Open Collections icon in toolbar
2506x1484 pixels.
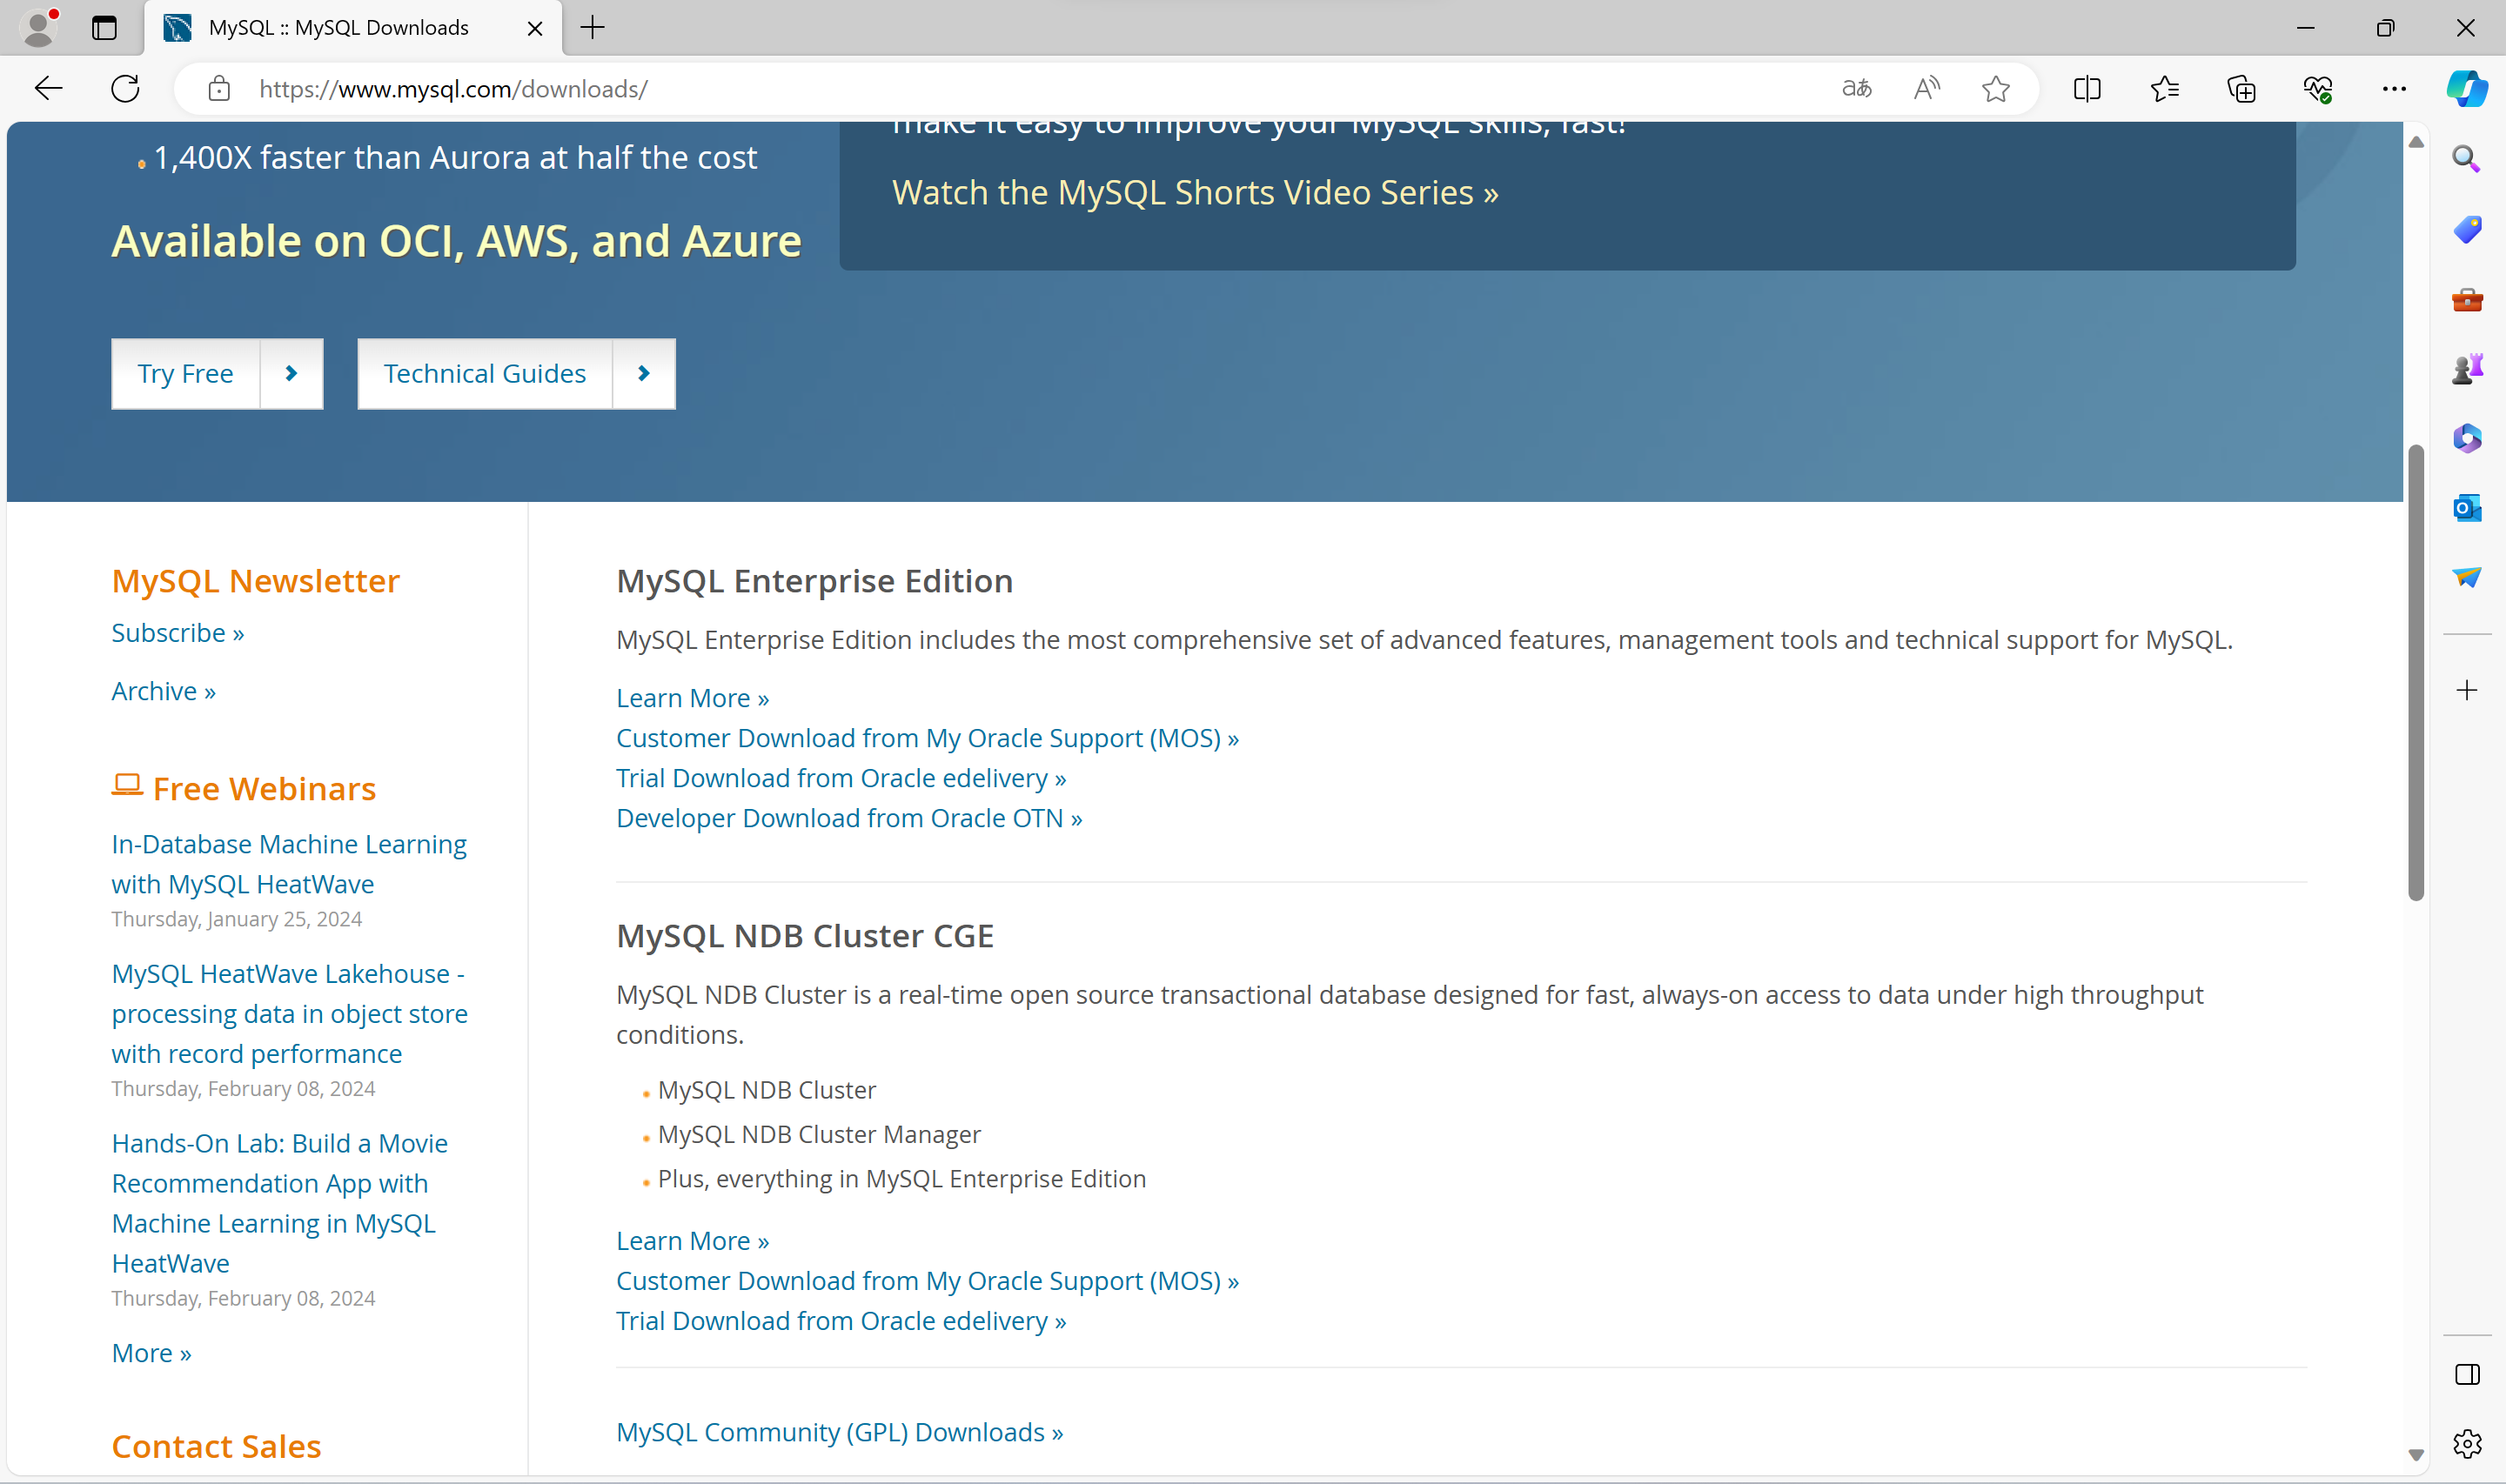click(2241, 89)
